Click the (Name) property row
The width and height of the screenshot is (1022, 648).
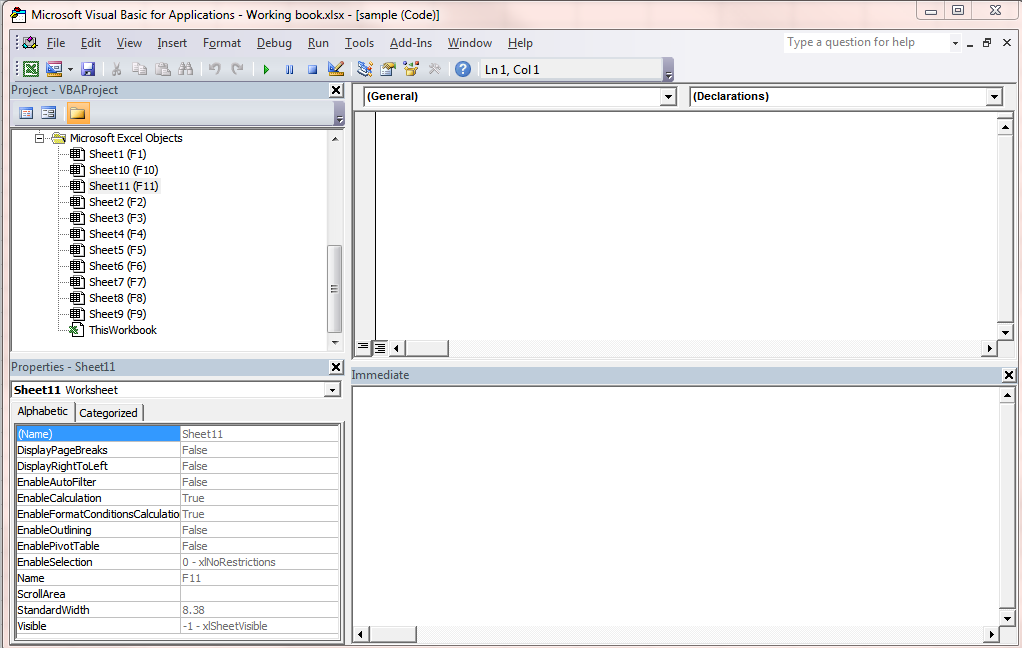click(x=177, y=434)
